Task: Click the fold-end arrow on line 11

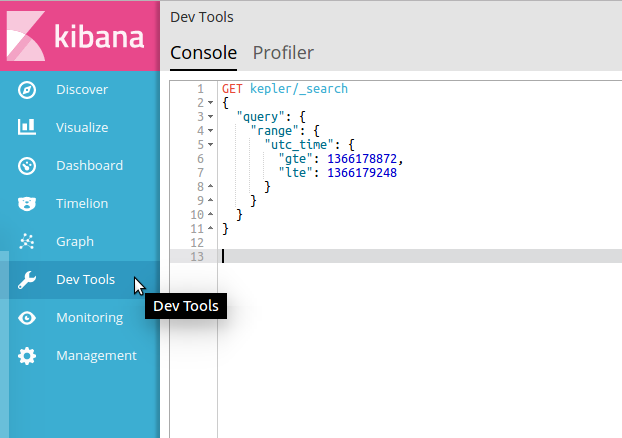Action: tap(210, 229)
